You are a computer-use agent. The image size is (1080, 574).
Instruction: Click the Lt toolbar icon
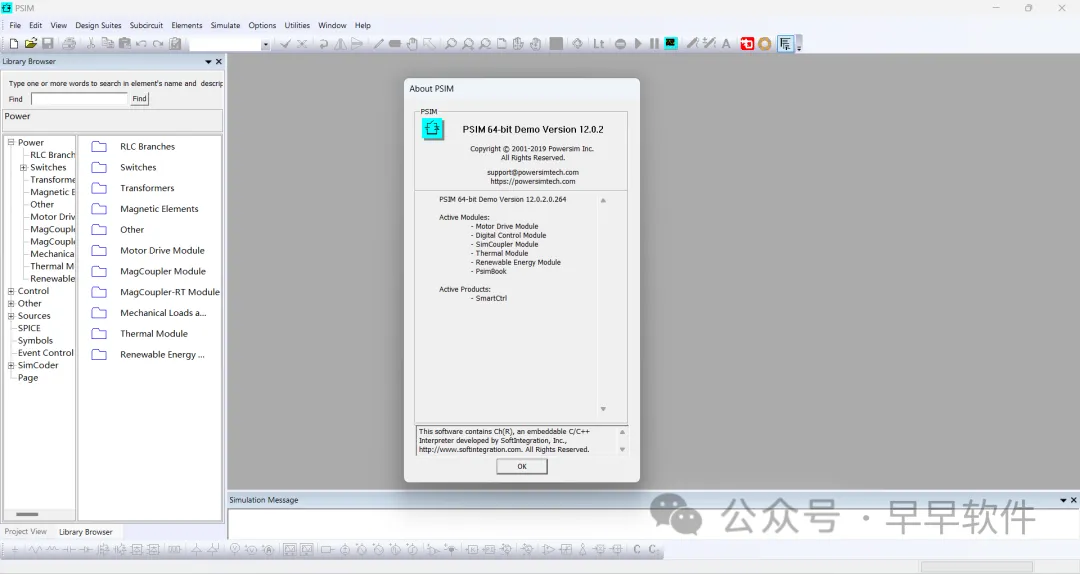(x=599, y=43)
